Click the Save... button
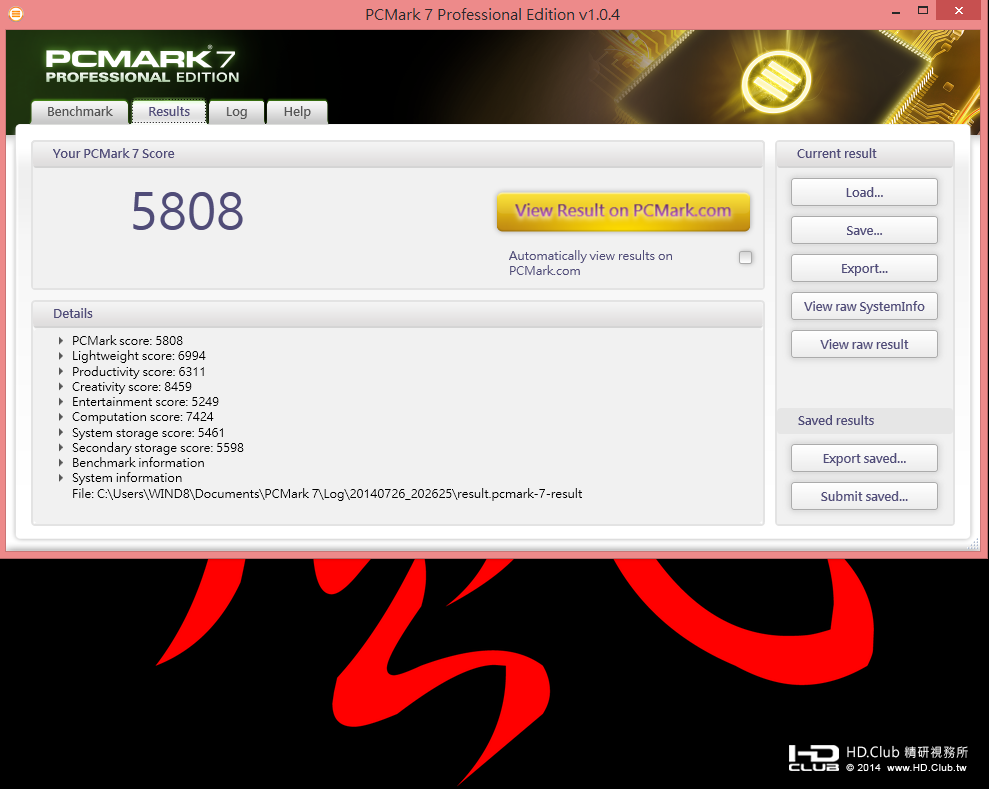Image resolution: width=989 pixels, height=789 pixels. [864, 230]
